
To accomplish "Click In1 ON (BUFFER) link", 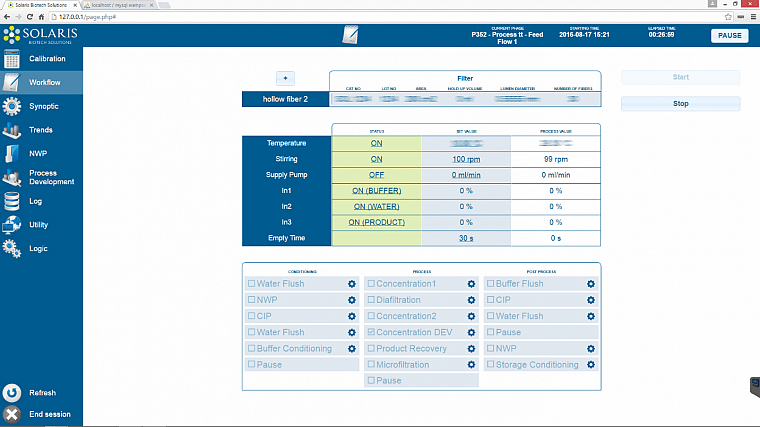I will pyautogui.click(x=377, y=191).
